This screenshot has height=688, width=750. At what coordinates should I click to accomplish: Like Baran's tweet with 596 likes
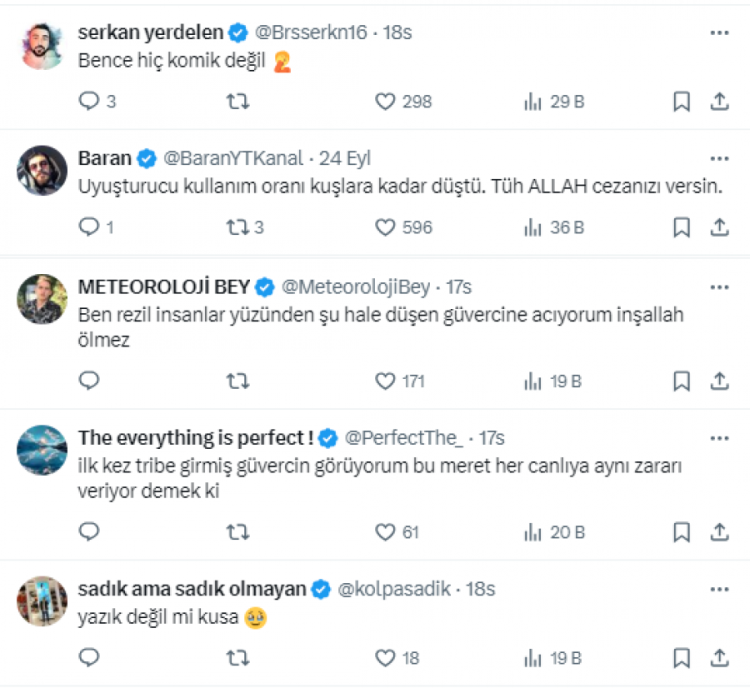pos(386,228)
